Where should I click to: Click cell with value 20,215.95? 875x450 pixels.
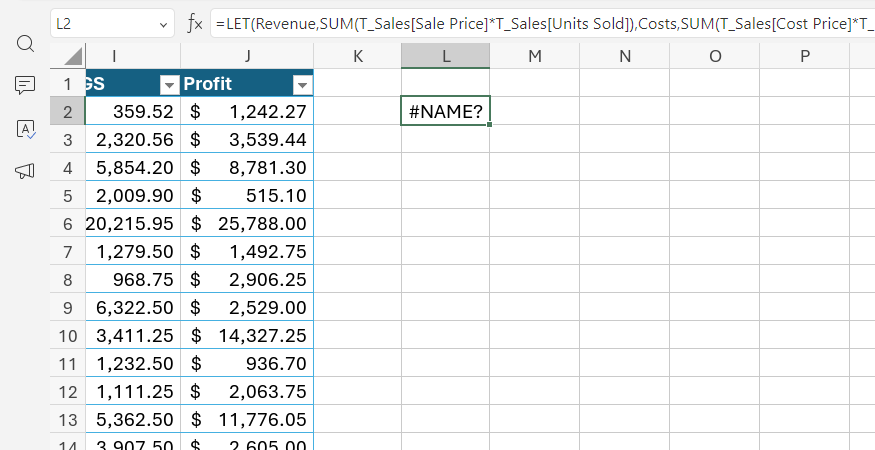[x=133, y=223]
